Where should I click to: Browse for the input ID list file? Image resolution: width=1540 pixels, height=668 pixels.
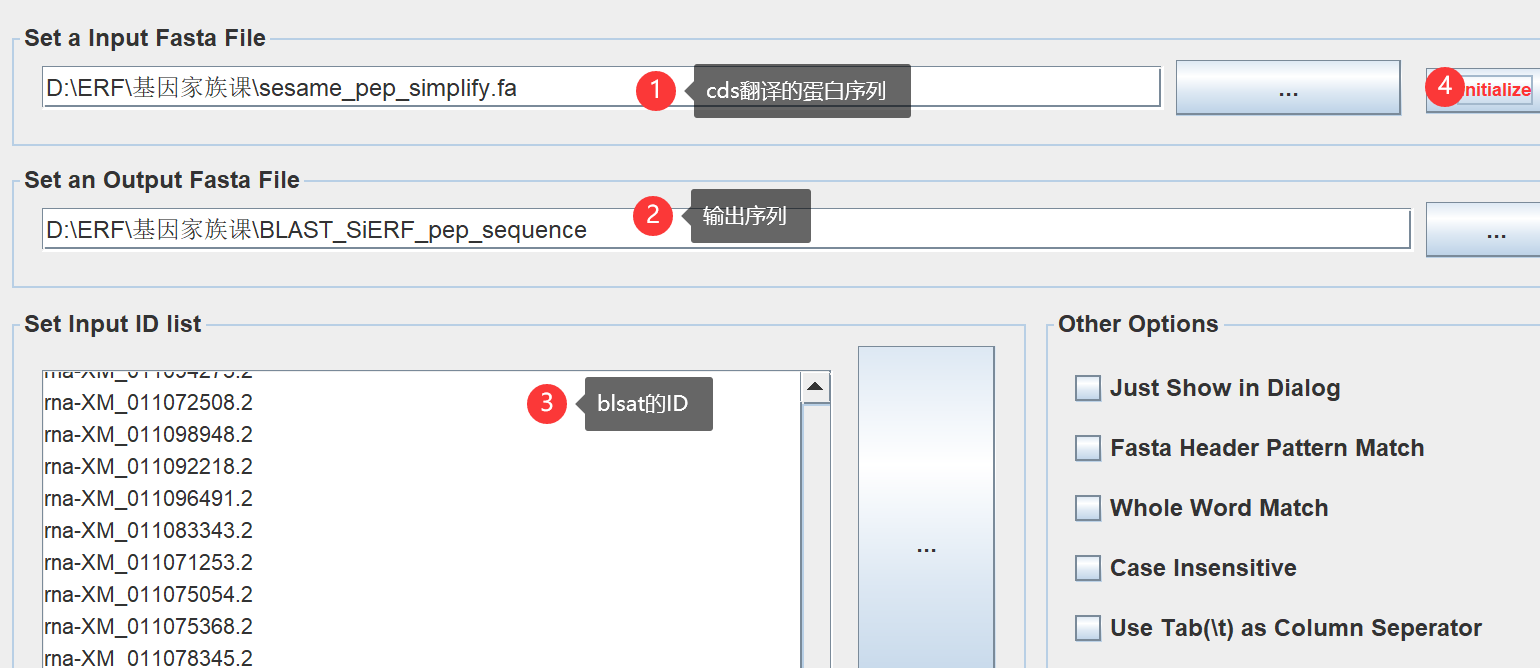(x=926, y=548)
